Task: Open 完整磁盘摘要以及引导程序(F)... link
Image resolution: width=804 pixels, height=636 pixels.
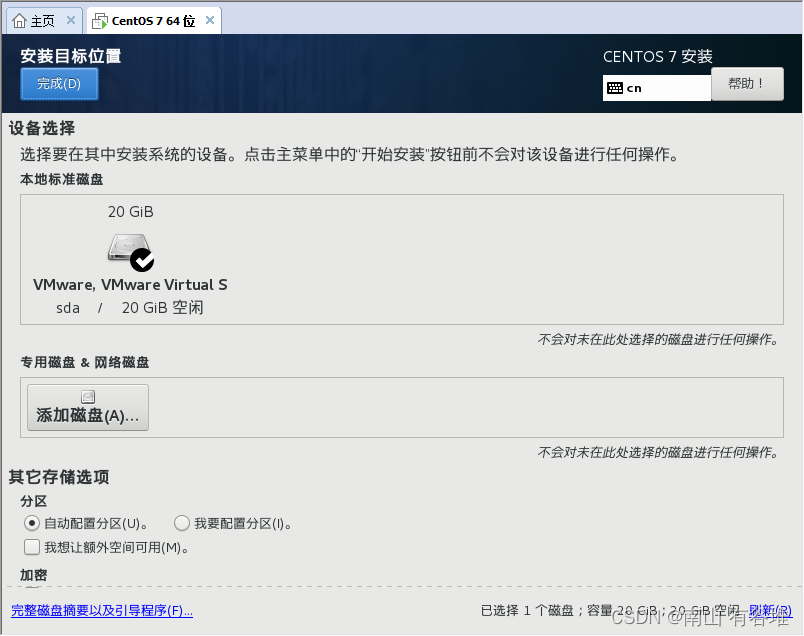Action: tap(102, 610)
